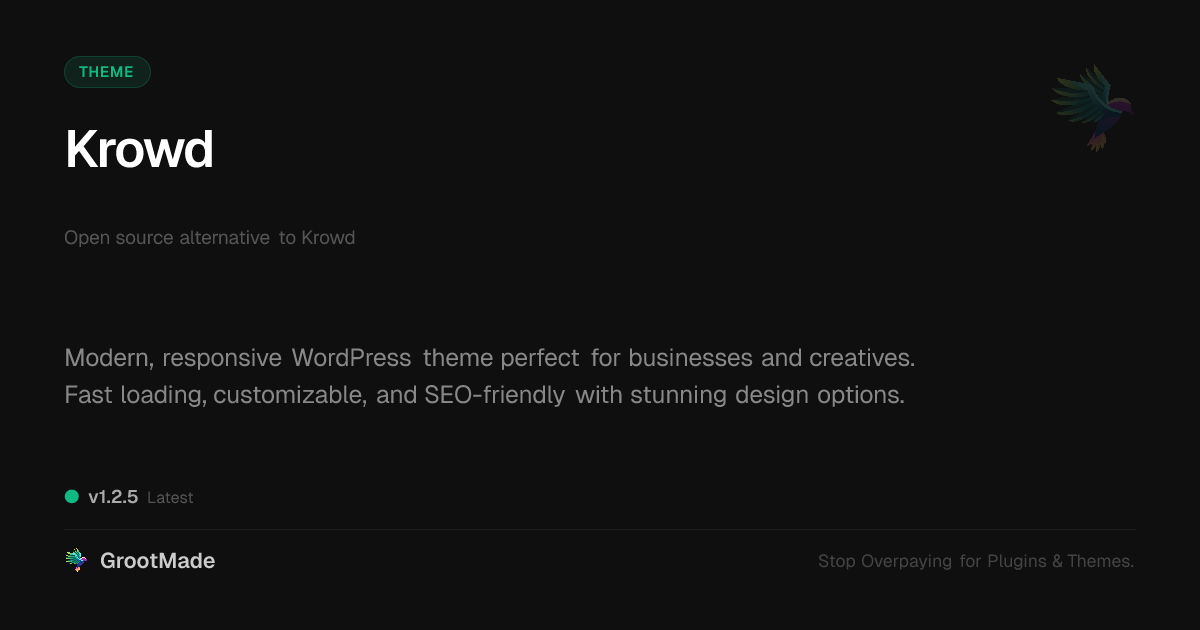Click the "Open source alternative" subtitle

coord(167,238)
